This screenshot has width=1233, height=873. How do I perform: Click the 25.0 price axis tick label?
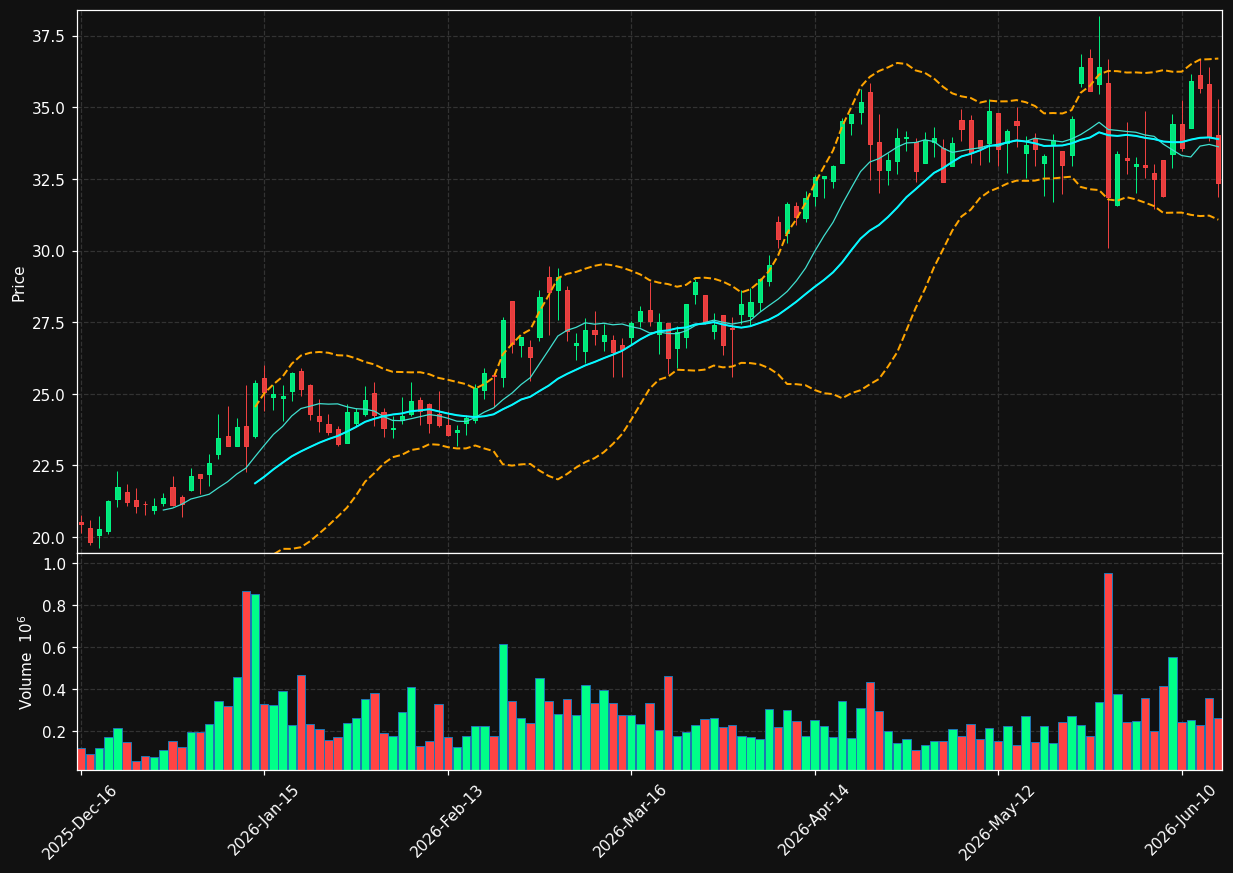(50, 395)
